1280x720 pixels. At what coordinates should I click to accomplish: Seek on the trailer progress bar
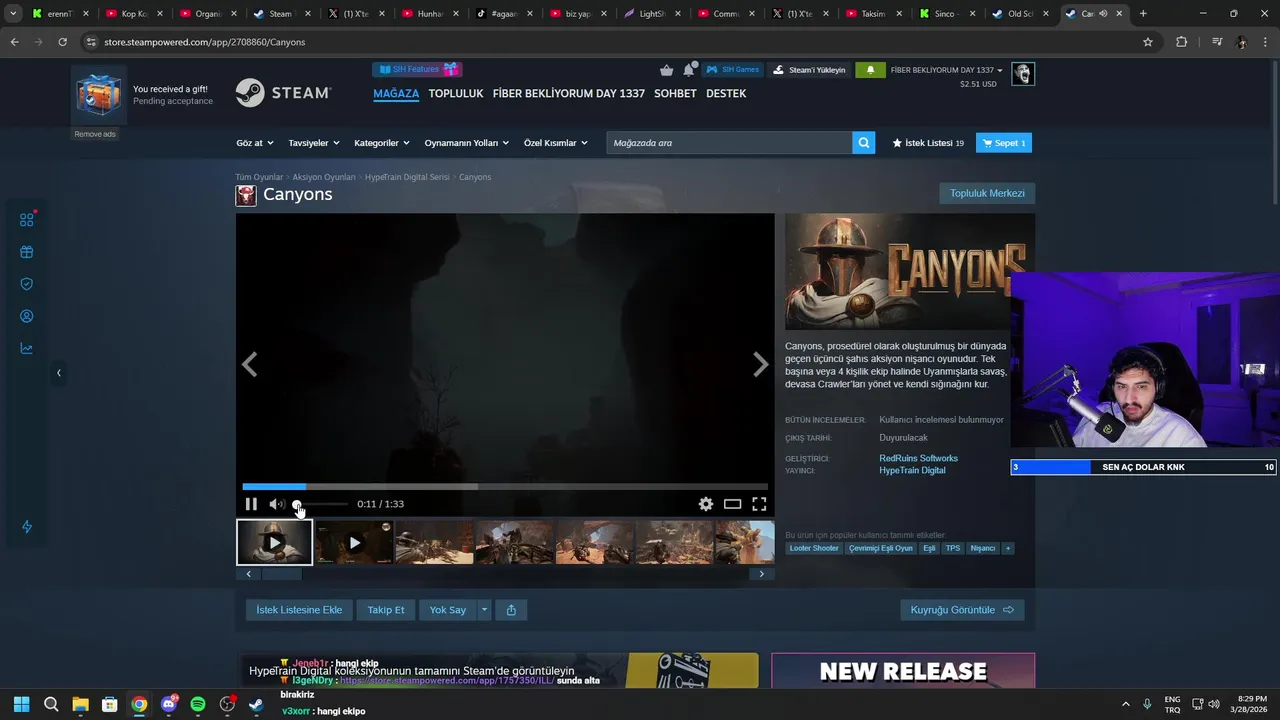click(x=505, y=487)
